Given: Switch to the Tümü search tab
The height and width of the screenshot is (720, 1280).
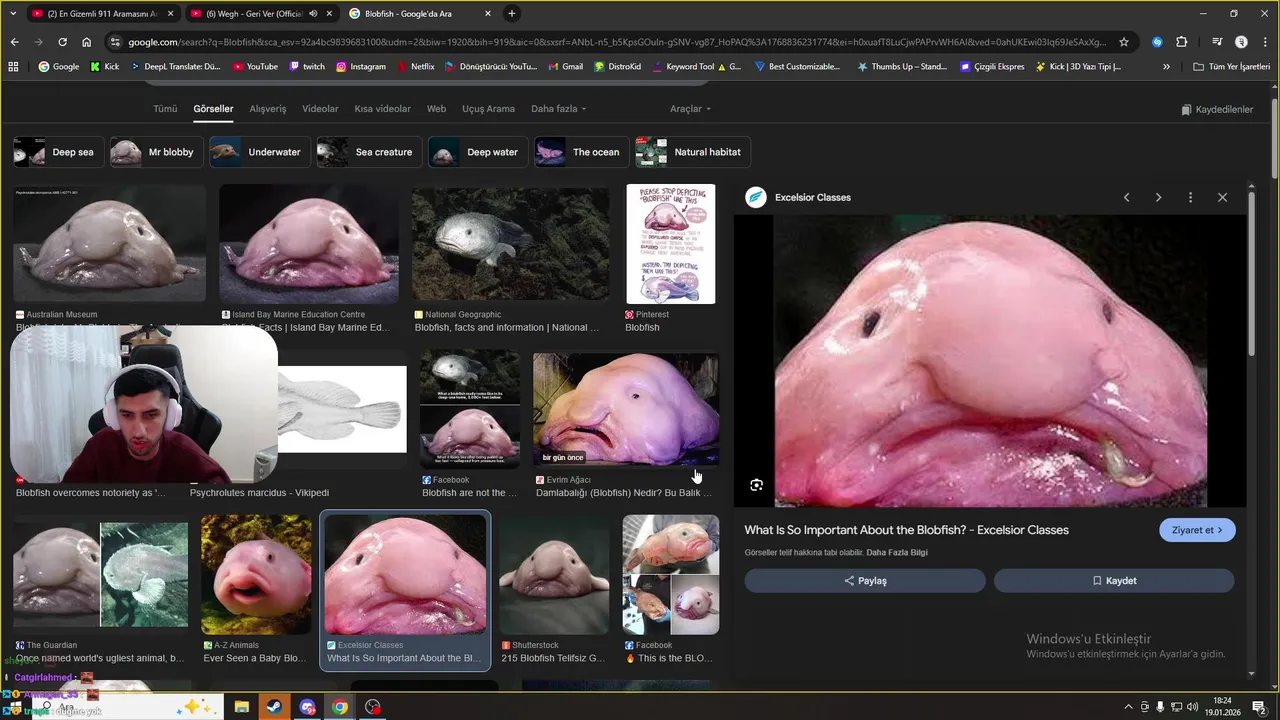Looking at the screenshot, I should pyautogui.click(x=165, y=108).
